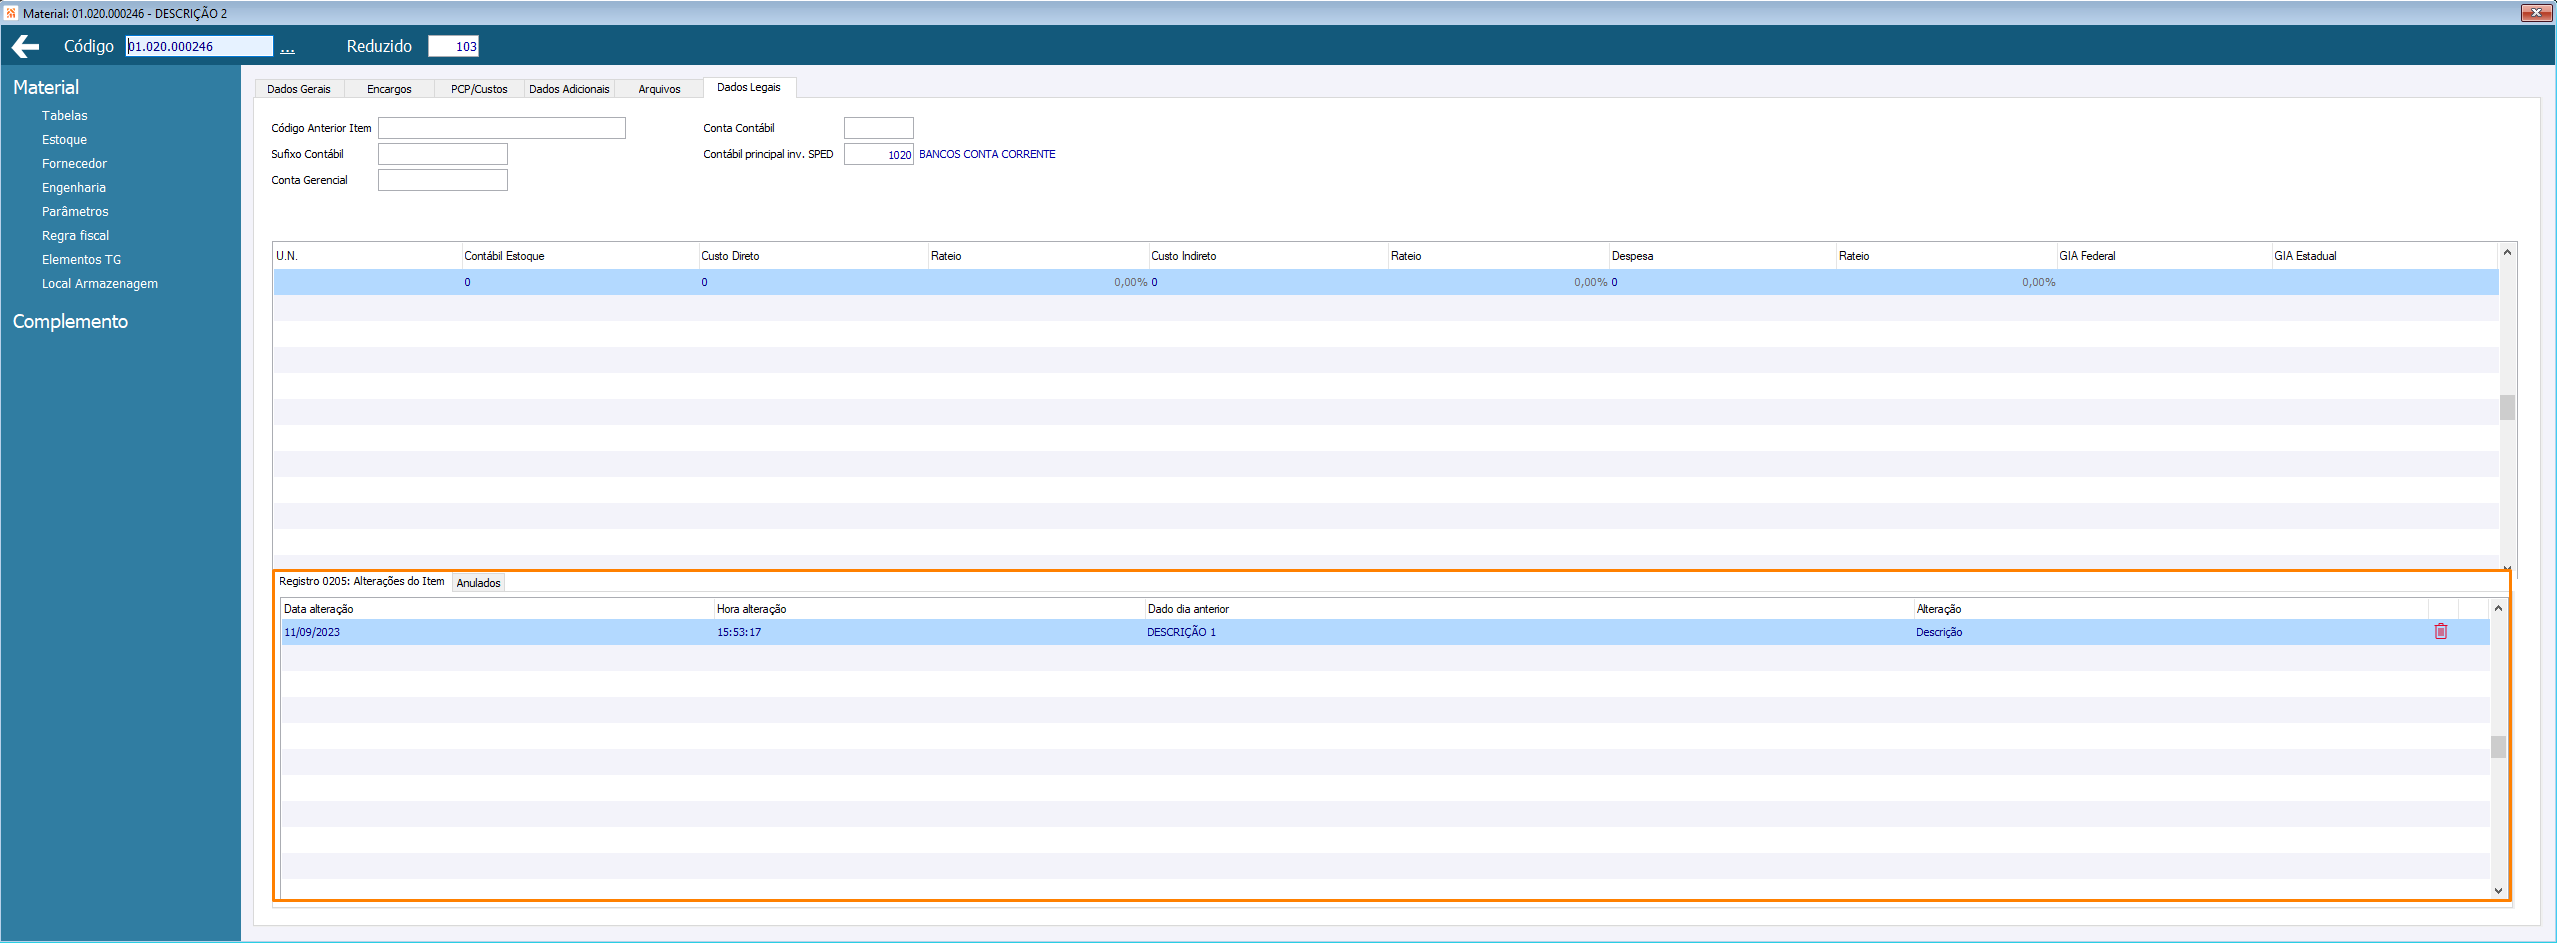The height and width of the screenshot is (943, 2557).
Task: Click the Código Anterior Item field
Action: click(502, 128)
